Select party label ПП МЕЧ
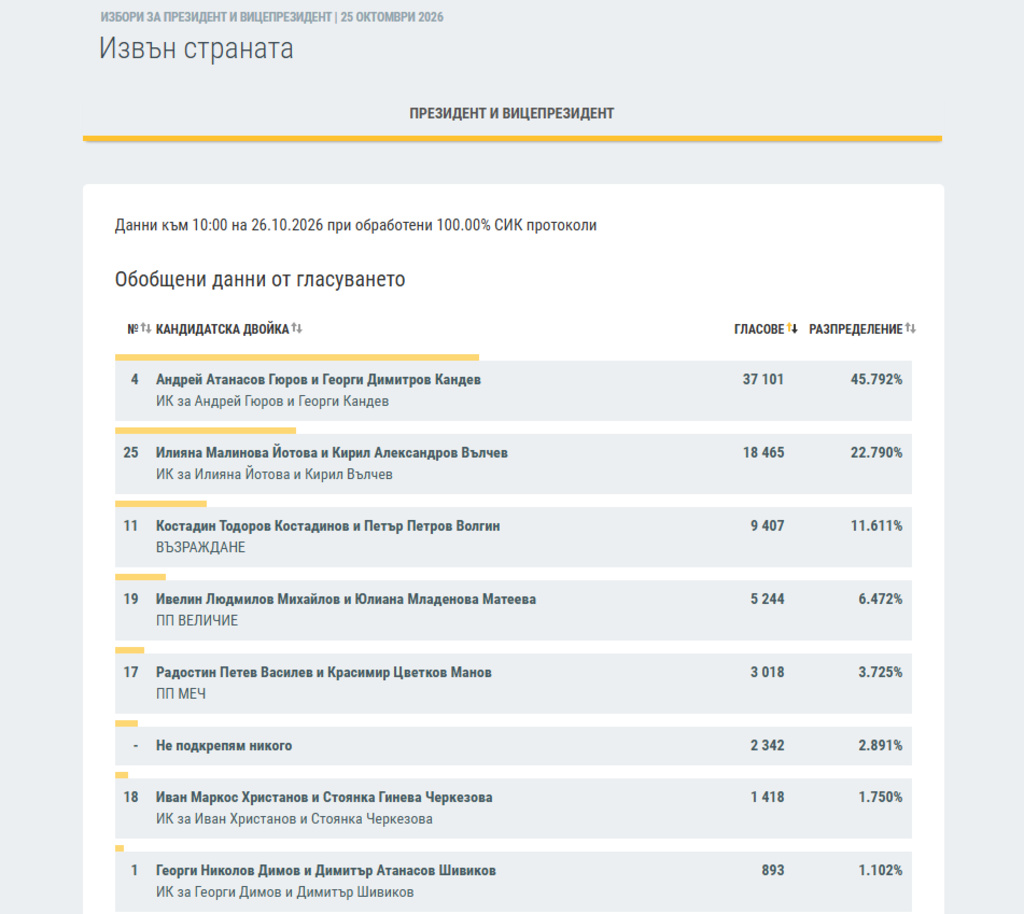Image resolution: width=1024 pixels, height=914 pixels. coord(181,694)
